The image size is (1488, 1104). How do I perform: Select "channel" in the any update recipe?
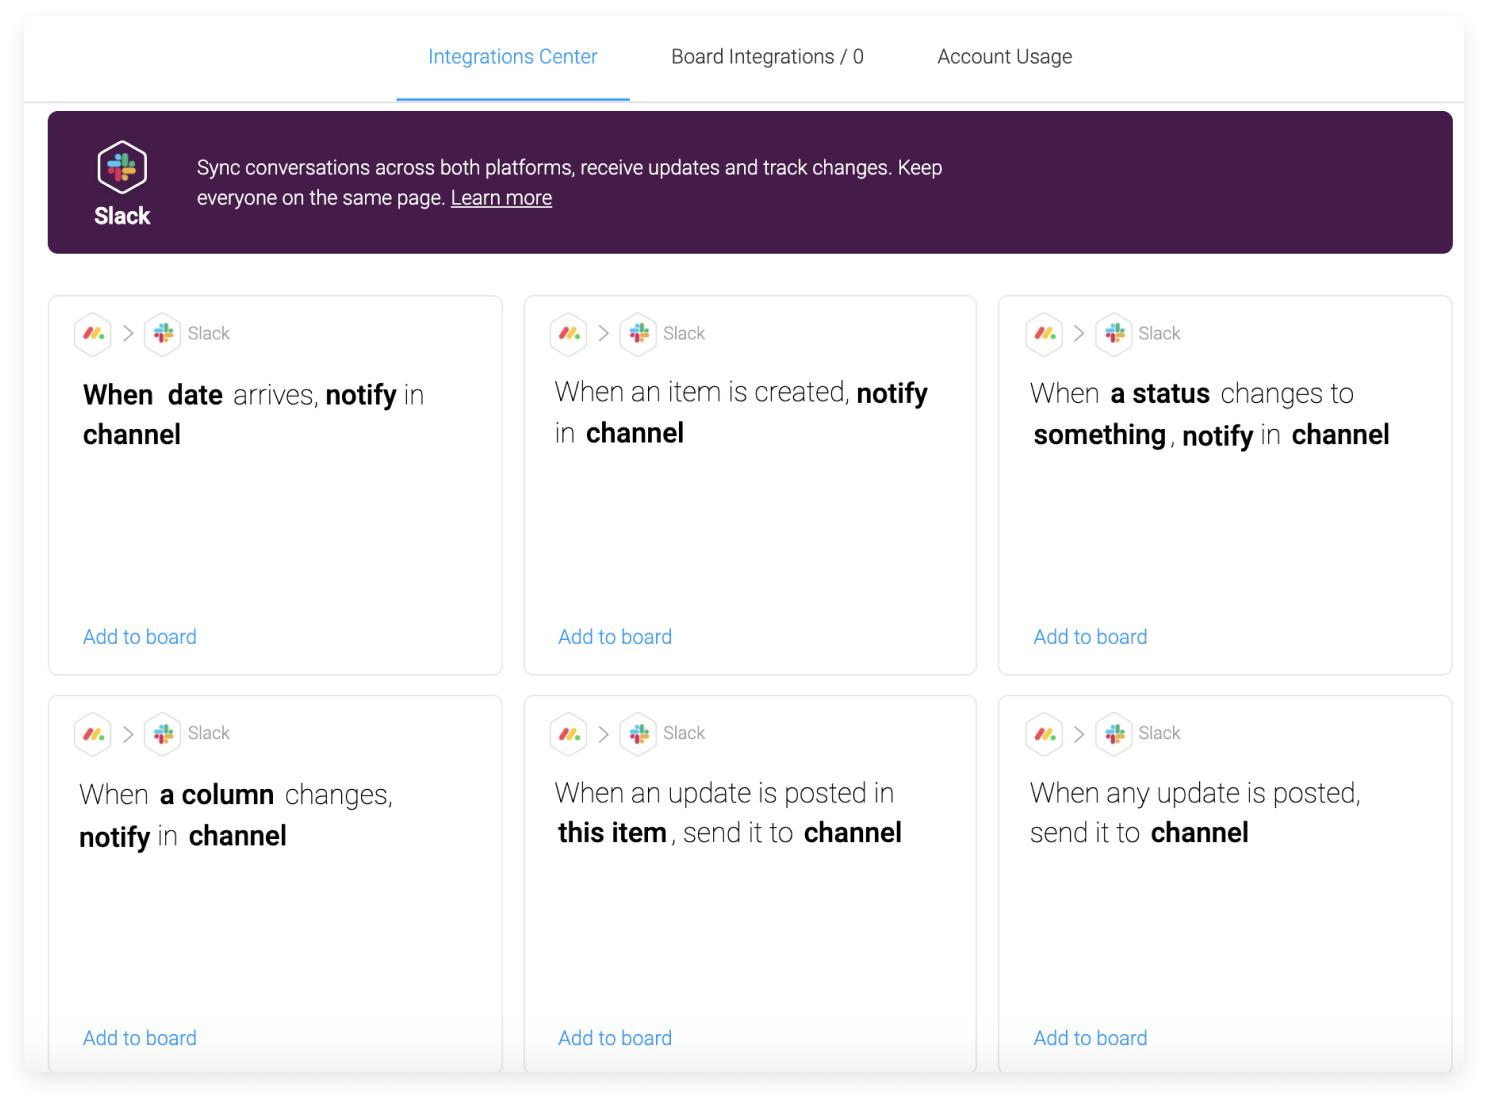point(1200,833)
